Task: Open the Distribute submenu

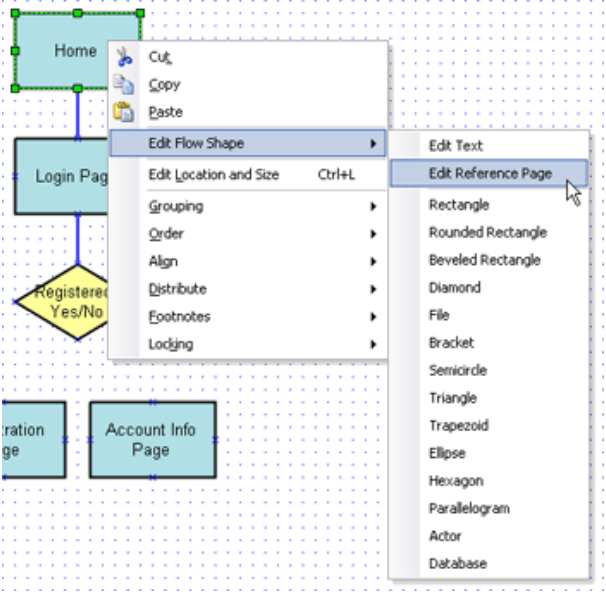Action: [177, 289]
